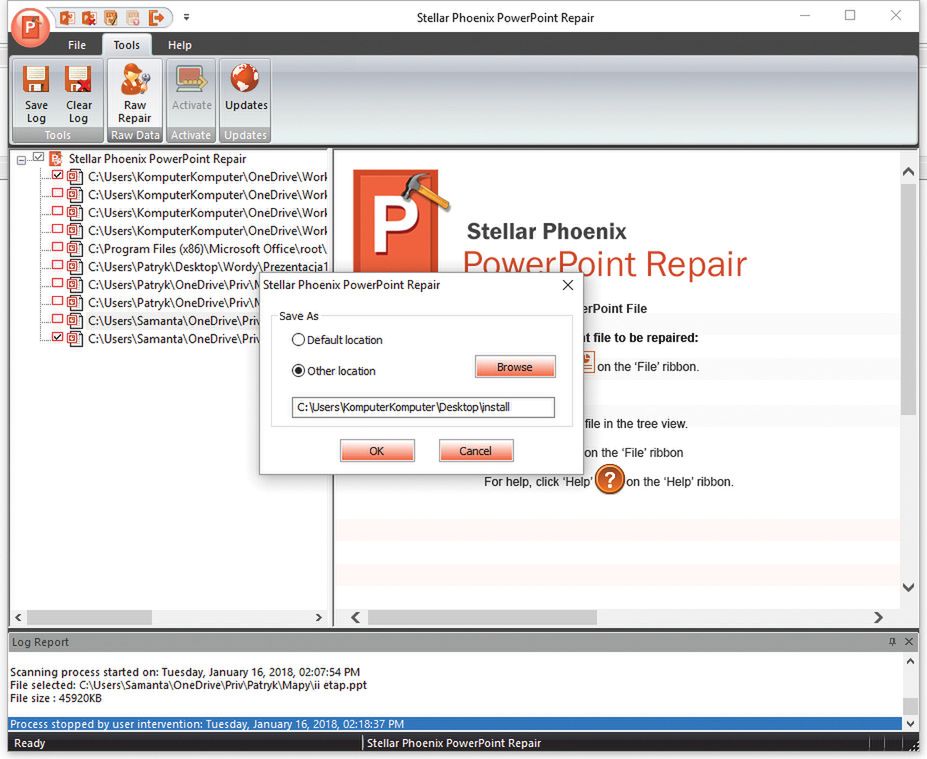Select the Patryk\Desktop\Wordy\Prezentacja1 tree row
Viewport: 927px width, 759px height.
[x=208, y=267]
